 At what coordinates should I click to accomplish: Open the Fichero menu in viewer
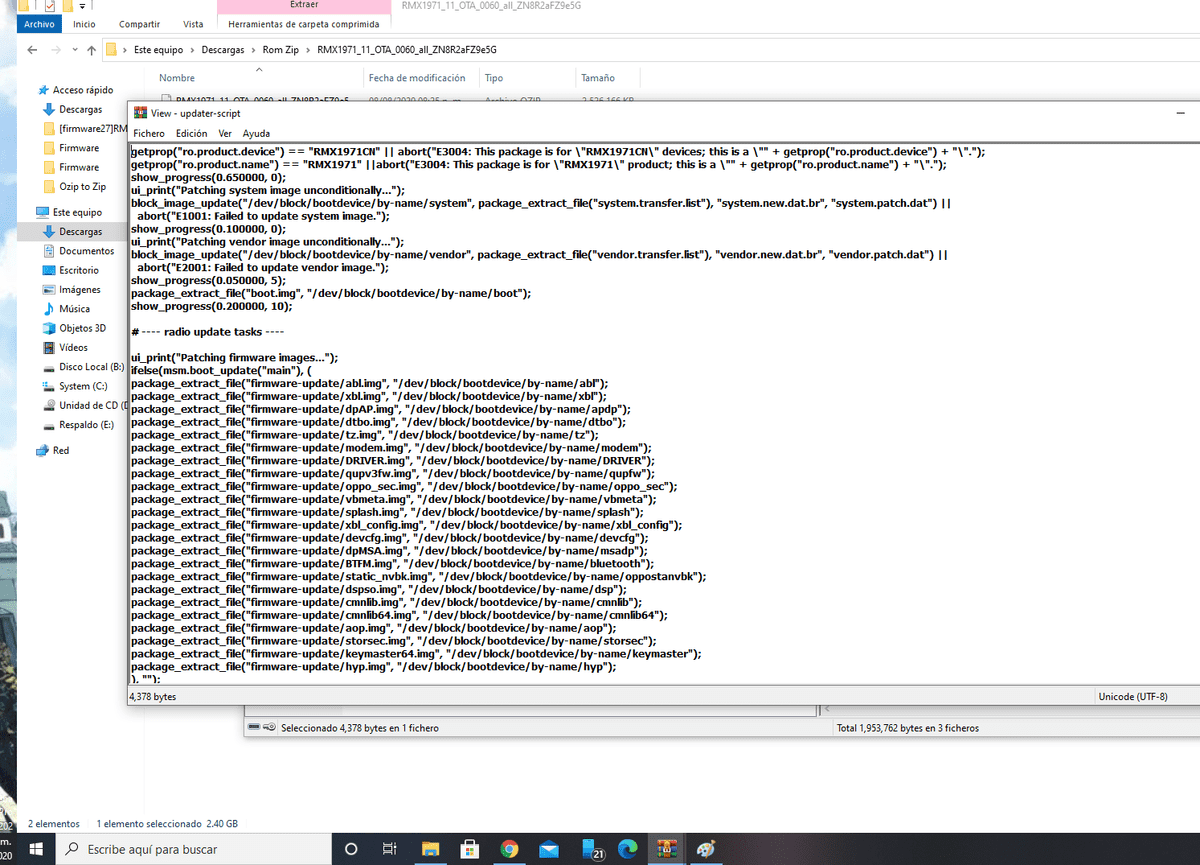click(x=149, y=133)
